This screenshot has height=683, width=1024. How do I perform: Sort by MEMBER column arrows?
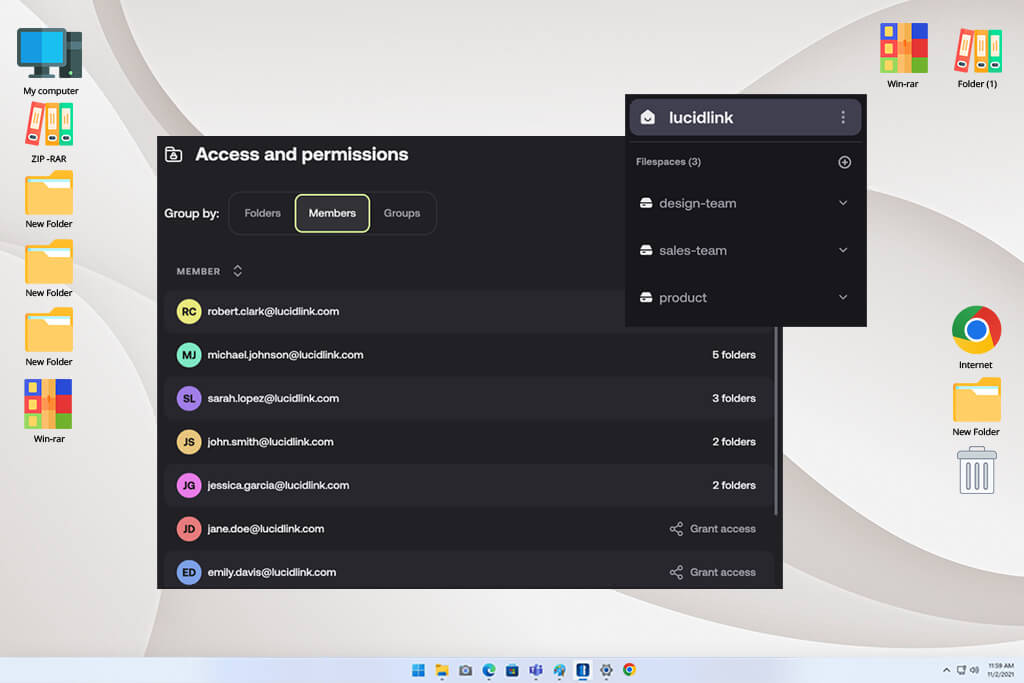(238, 271)
